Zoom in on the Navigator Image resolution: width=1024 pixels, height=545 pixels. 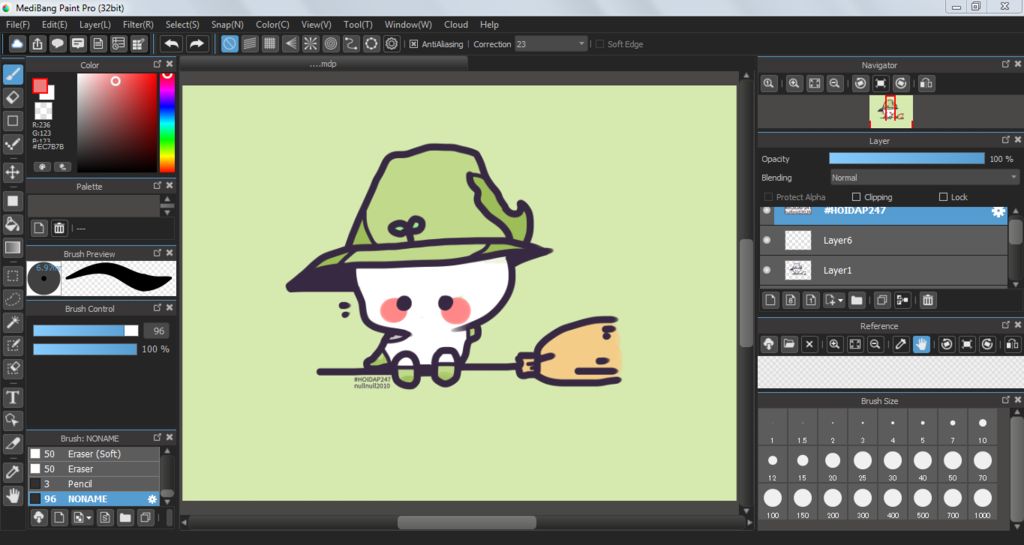[793, 84]
